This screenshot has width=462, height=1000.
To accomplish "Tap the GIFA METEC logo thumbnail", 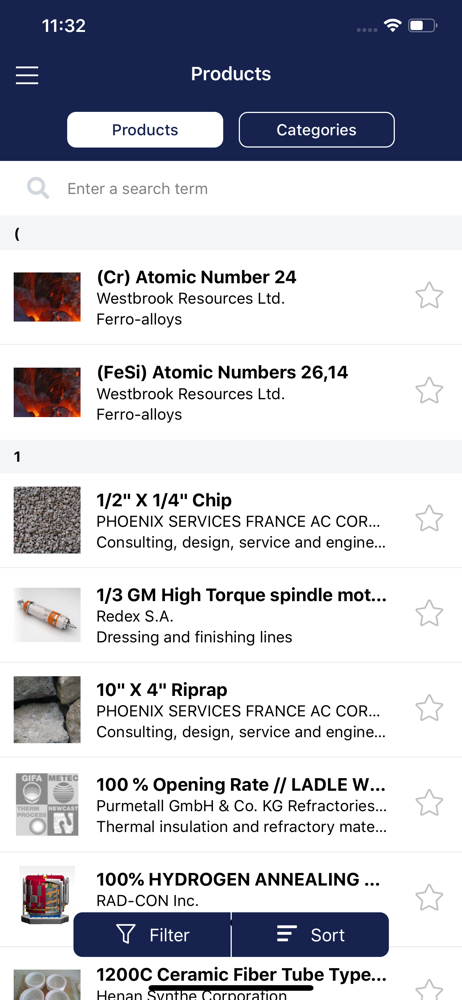I will point(47,804).
